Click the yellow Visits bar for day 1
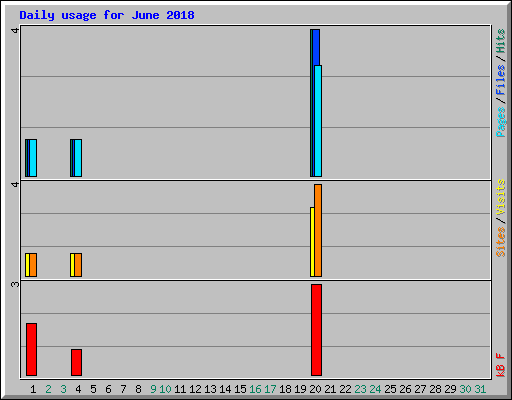This screenshot has width=512, height=400. [x=27, y=265]
